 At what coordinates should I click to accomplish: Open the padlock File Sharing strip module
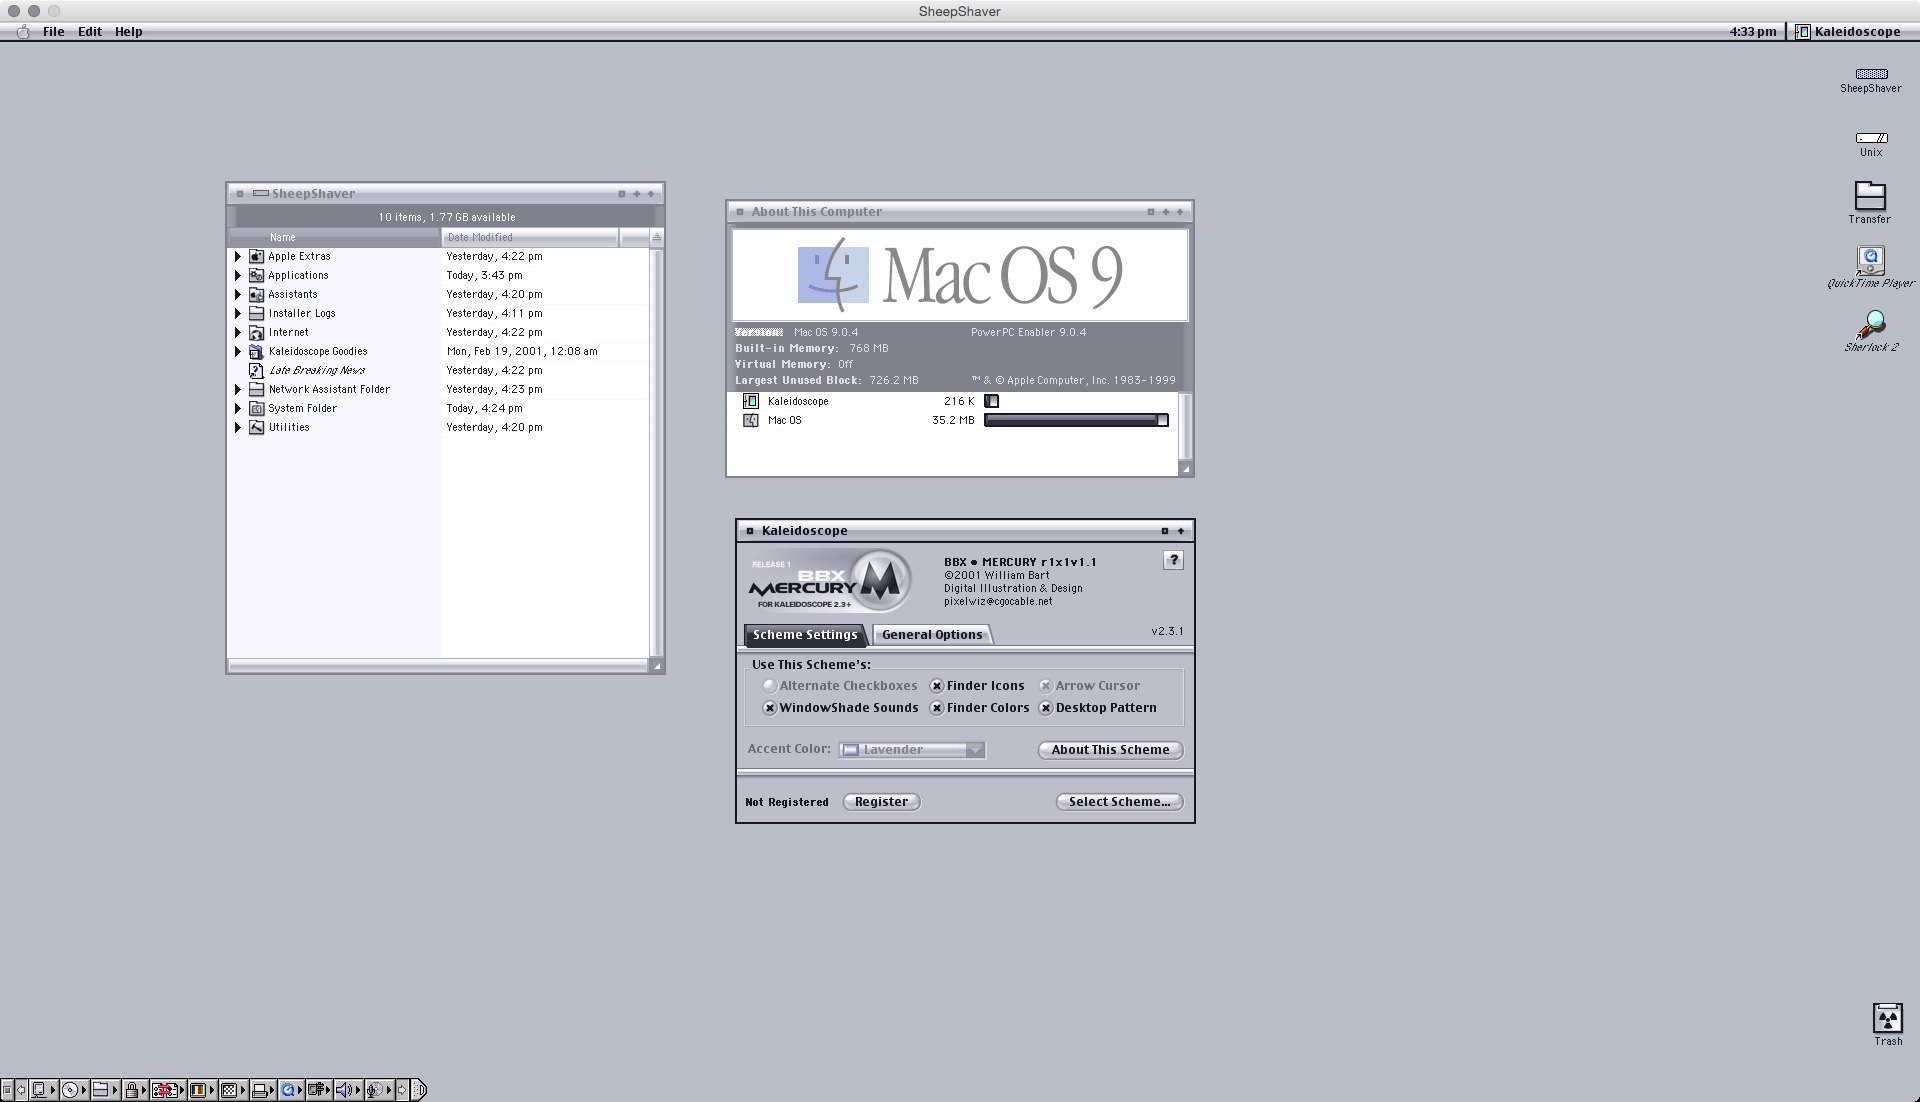point(132,1090)
